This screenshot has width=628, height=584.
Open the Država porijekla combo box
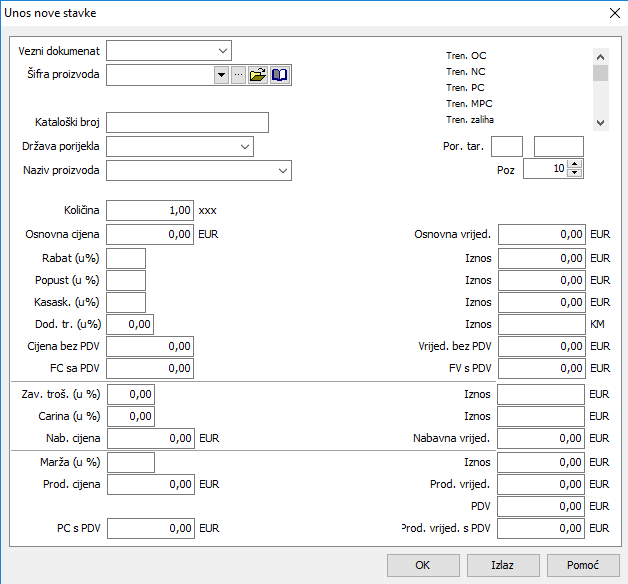click(x=245, y=147)
